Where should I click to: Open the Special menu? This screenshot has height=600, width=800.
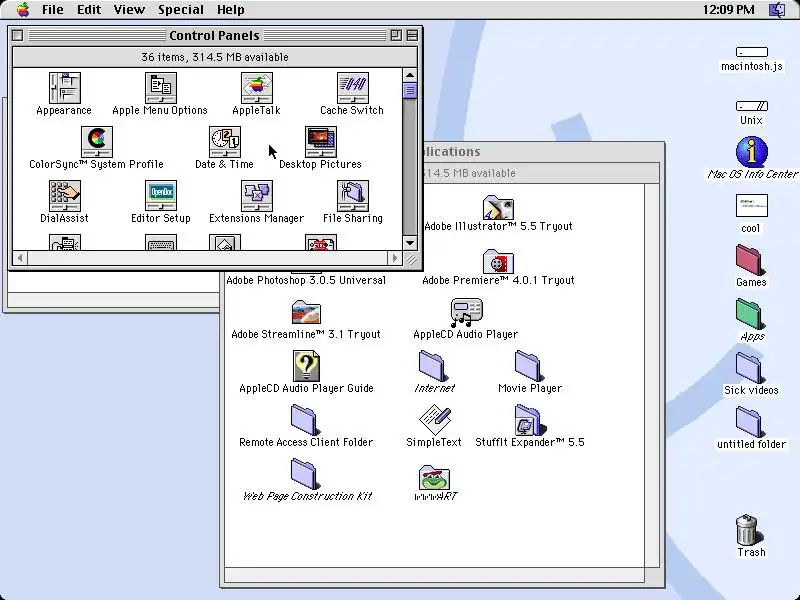pyautogui.click(x=181, y=10)
